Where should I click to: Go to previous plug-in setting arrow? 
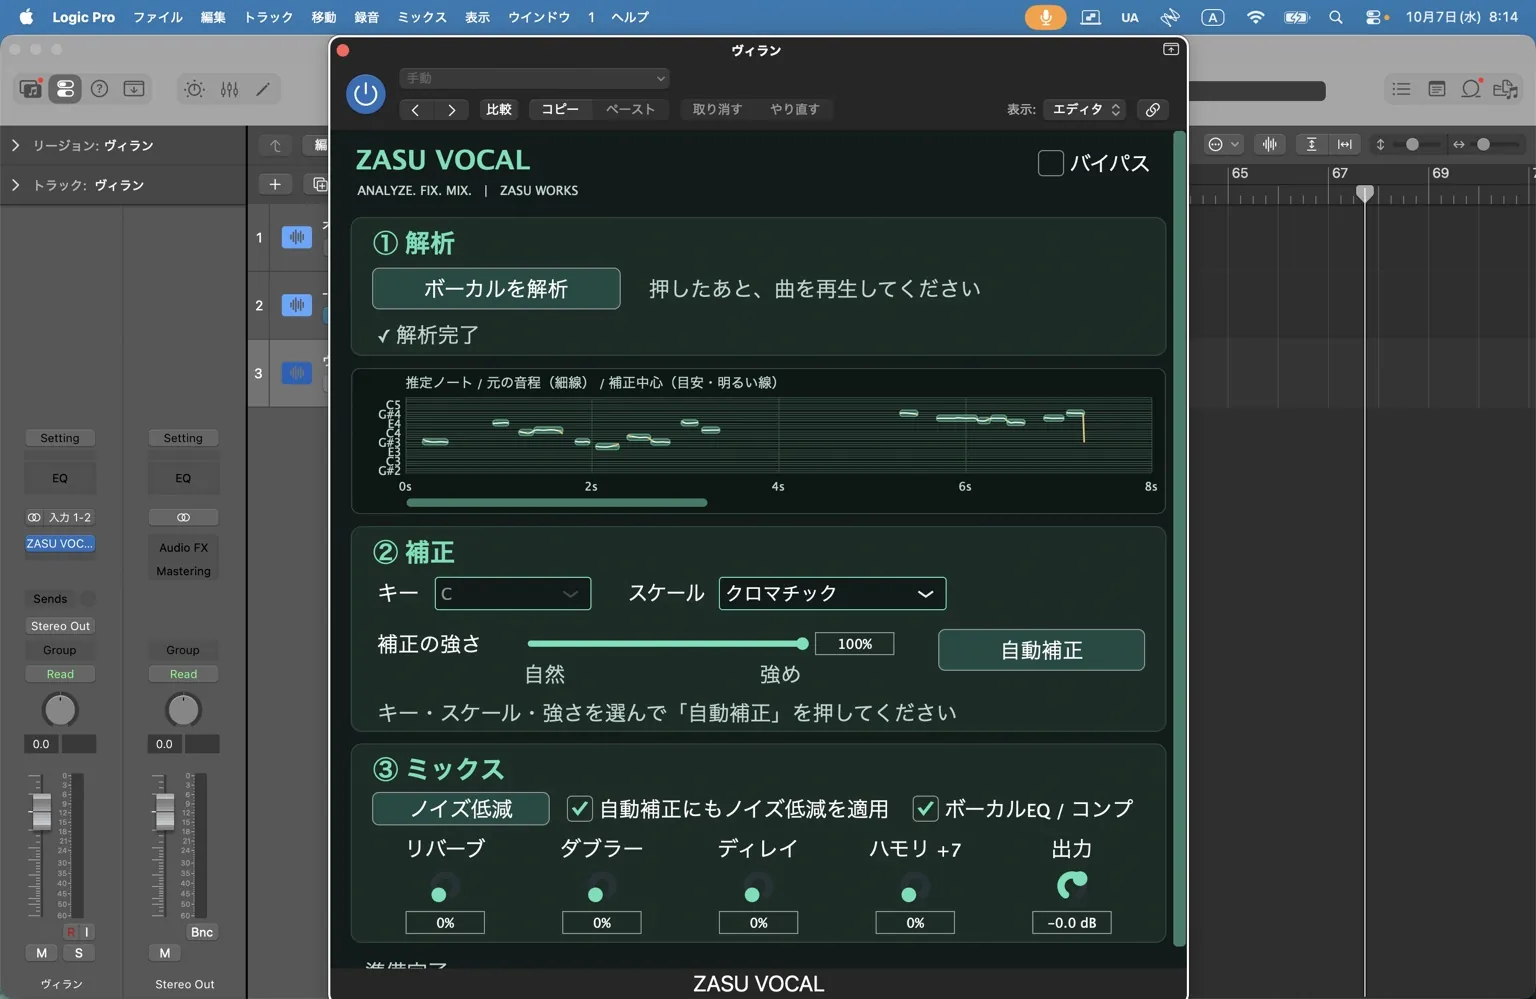pyautogui.click(x=415, y=110)
